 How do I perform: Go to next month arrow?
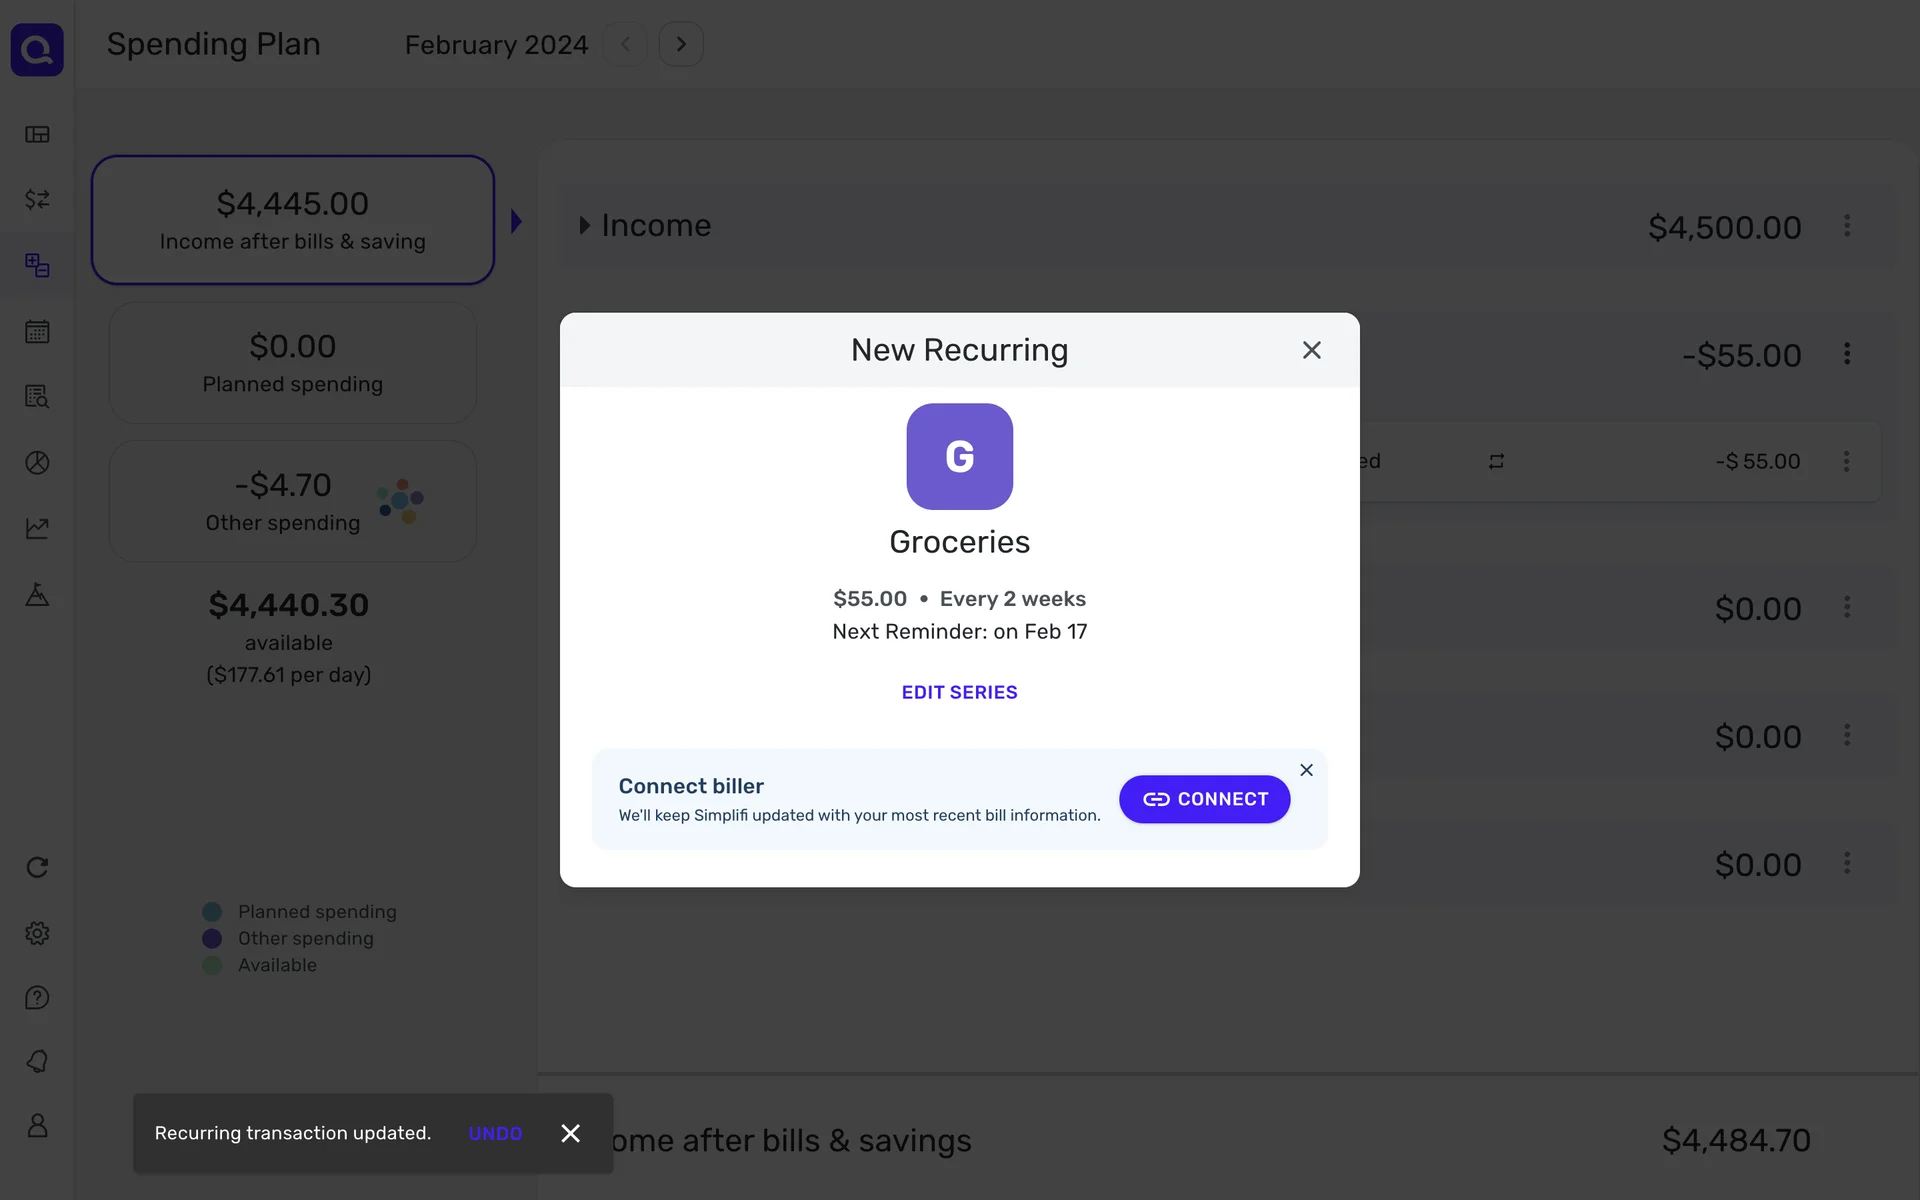(x=681, y=44)
